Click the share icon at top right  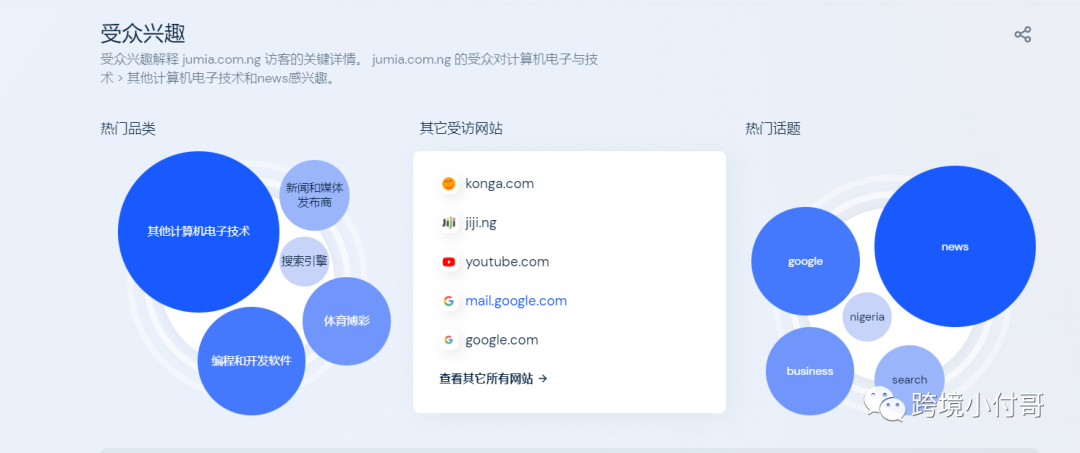coord(1022,34)
